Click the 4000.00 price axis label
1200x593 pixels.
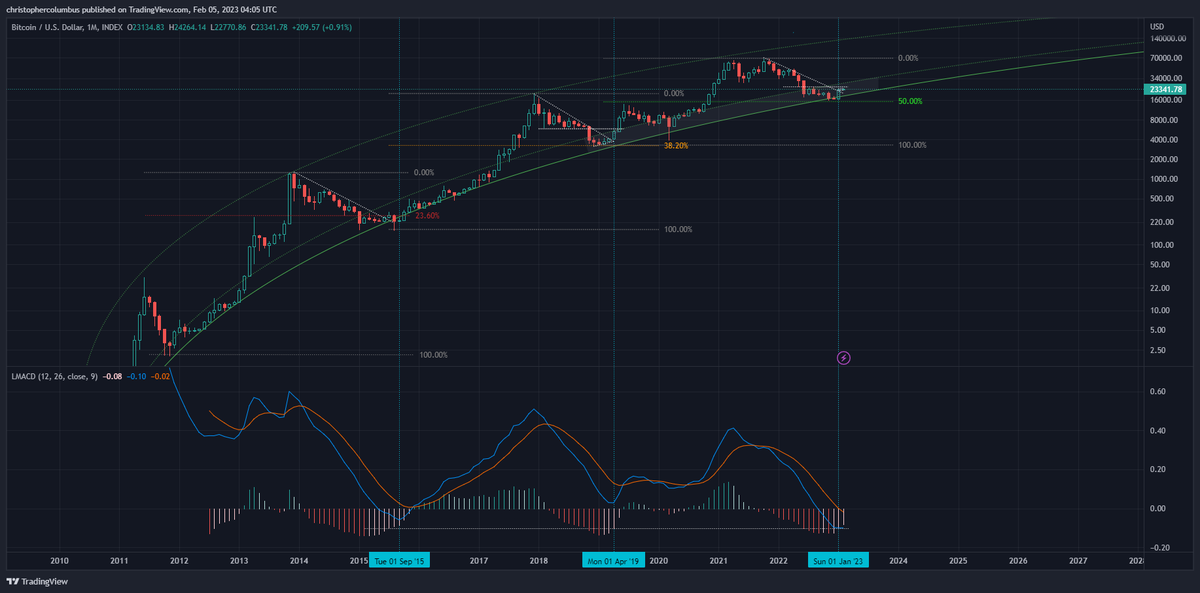coord(1163,140)
